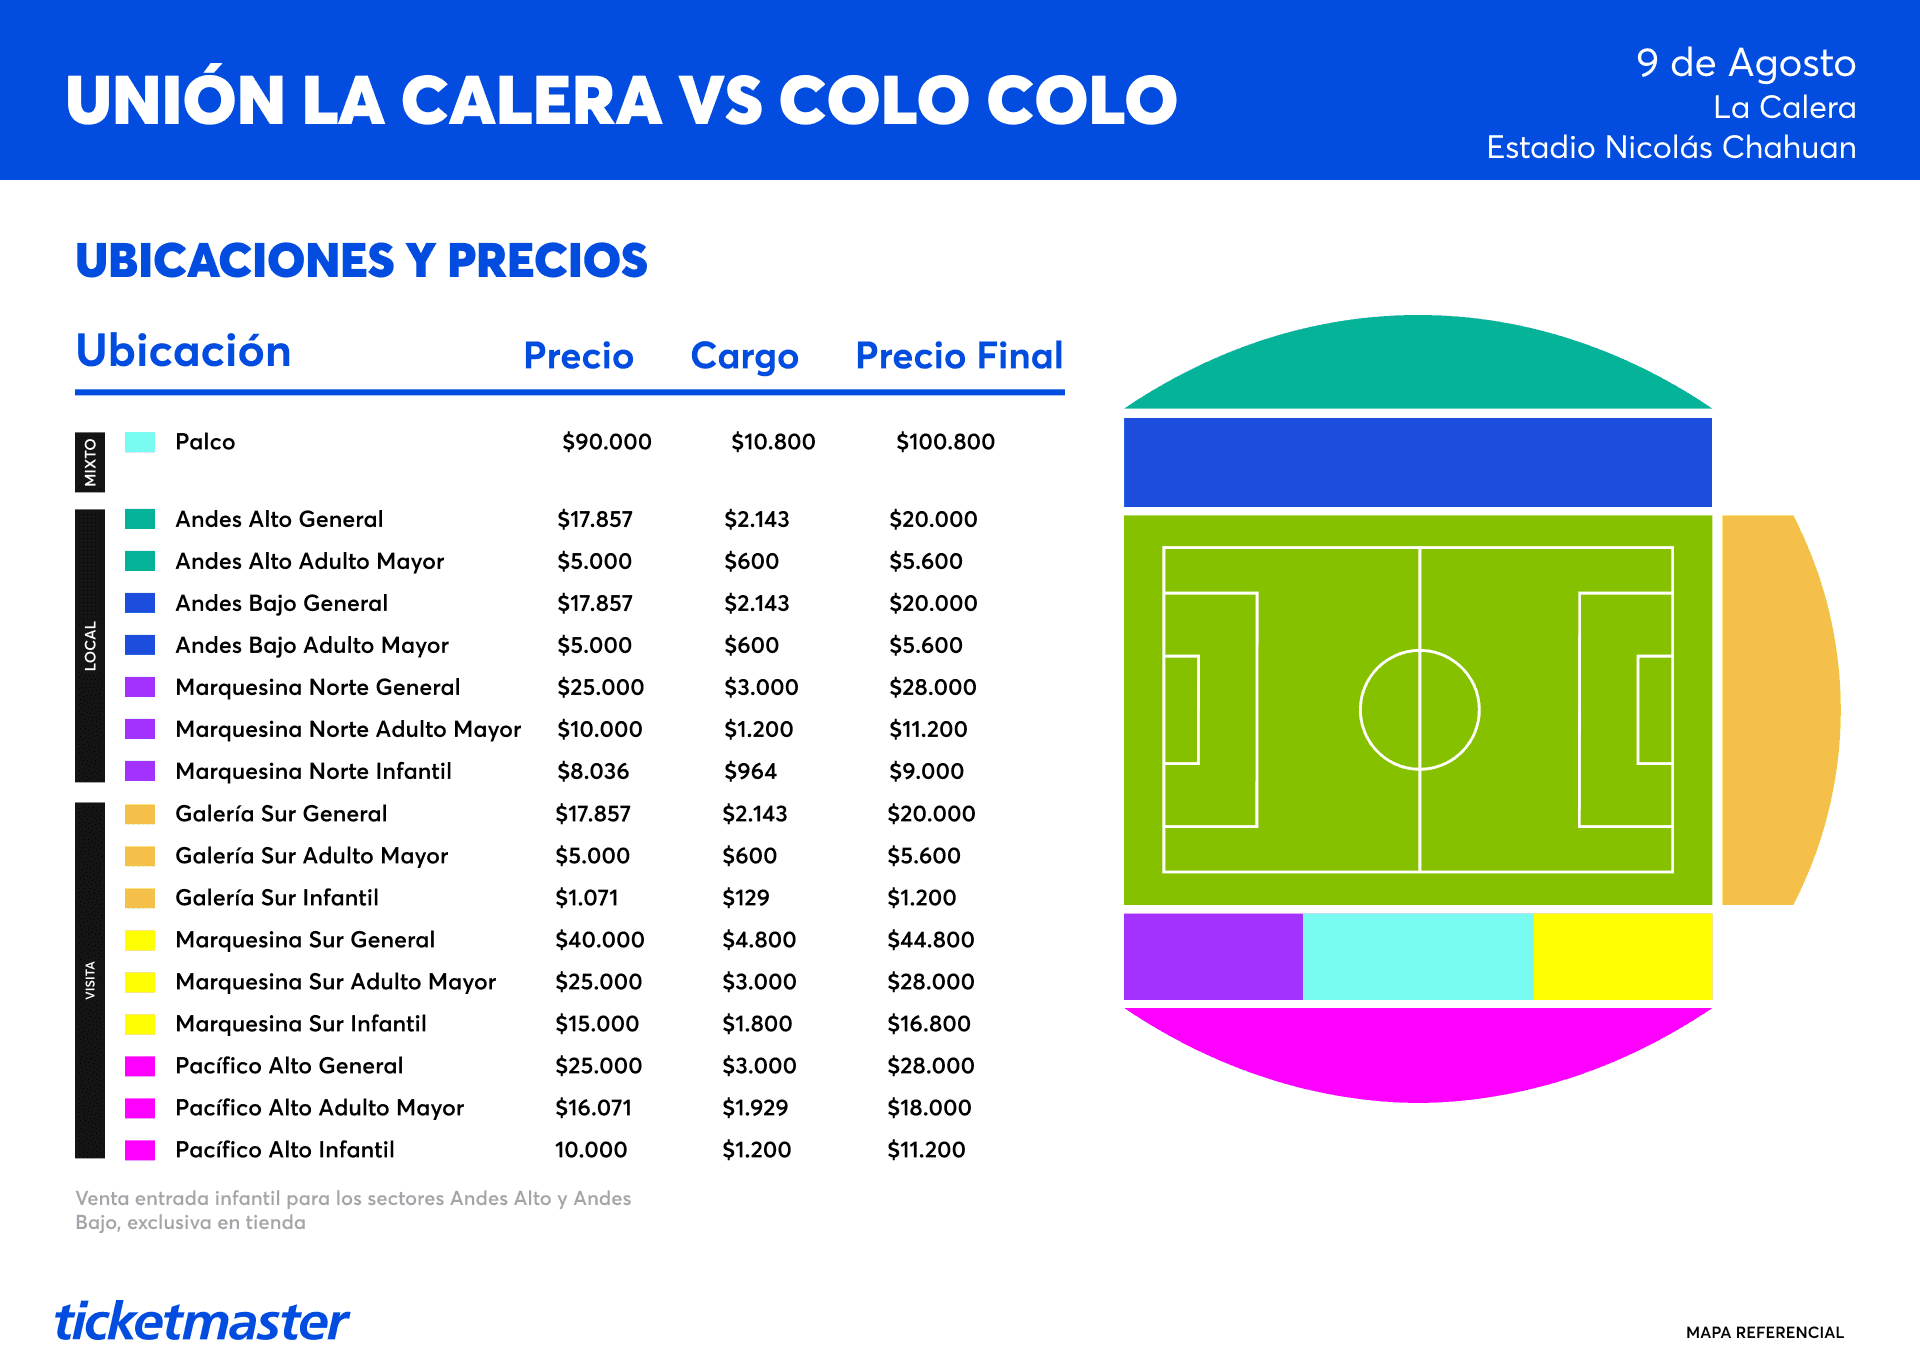Click the purple Marquesina Norte block on map
This screenshot has width=1920, height=1360.
point(1213,956)
